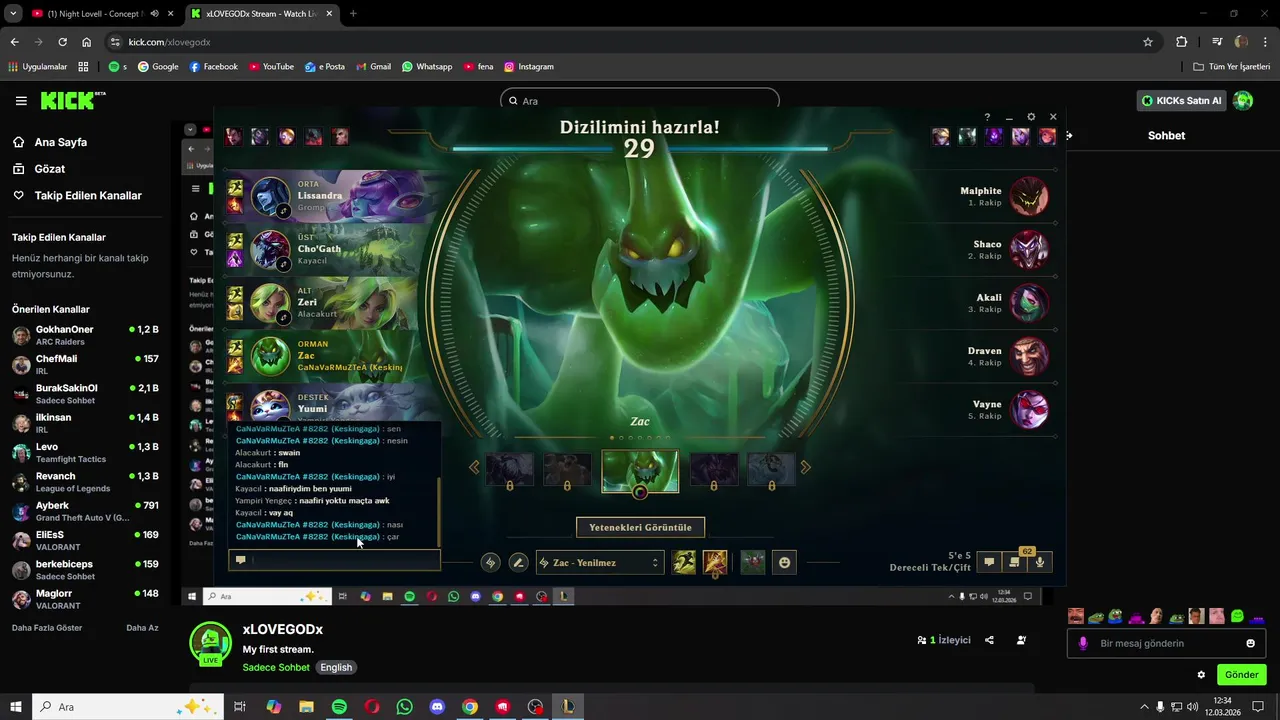Open Maglorr VALORANT channel
1280x720 pixels.
(x=85, y=599)
